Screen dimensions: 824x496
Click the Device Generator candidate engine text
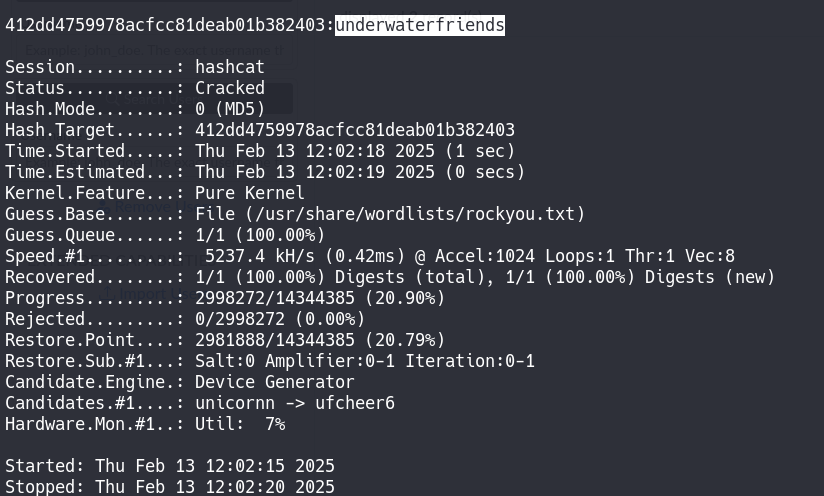(274, 382)
